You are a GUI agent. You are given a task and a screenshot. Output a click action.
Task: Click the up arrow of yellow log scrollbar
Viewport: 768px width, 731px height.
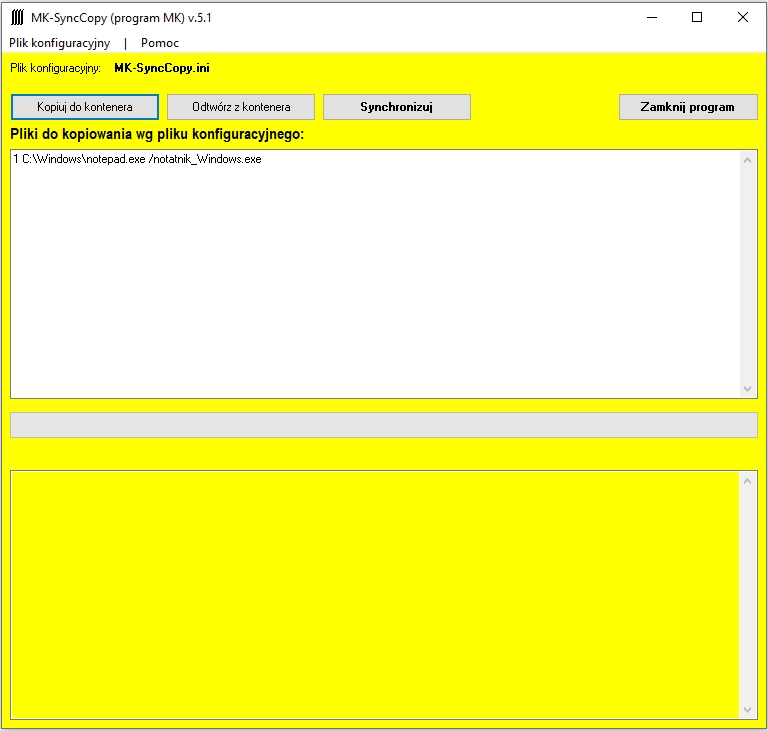click(x=748, y=480)
